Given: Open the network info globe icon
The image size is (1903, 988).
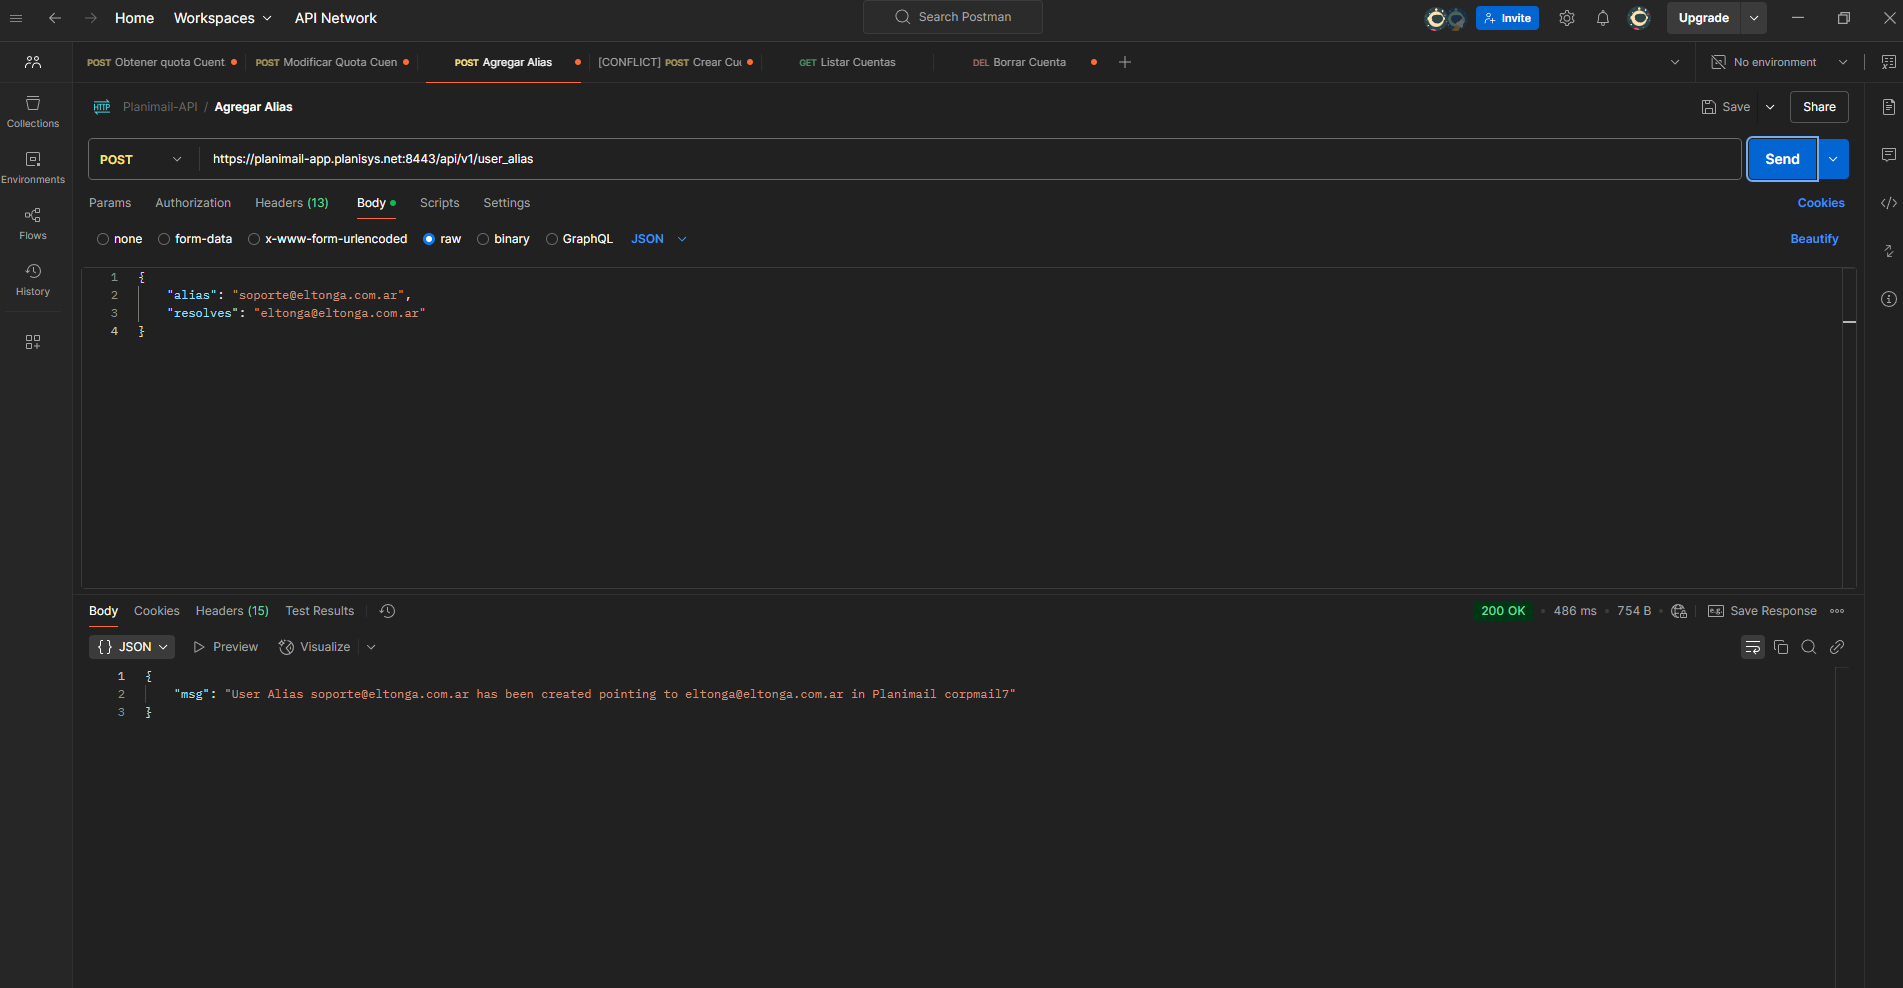Looking at the screenshot, I should point(1679,611).
